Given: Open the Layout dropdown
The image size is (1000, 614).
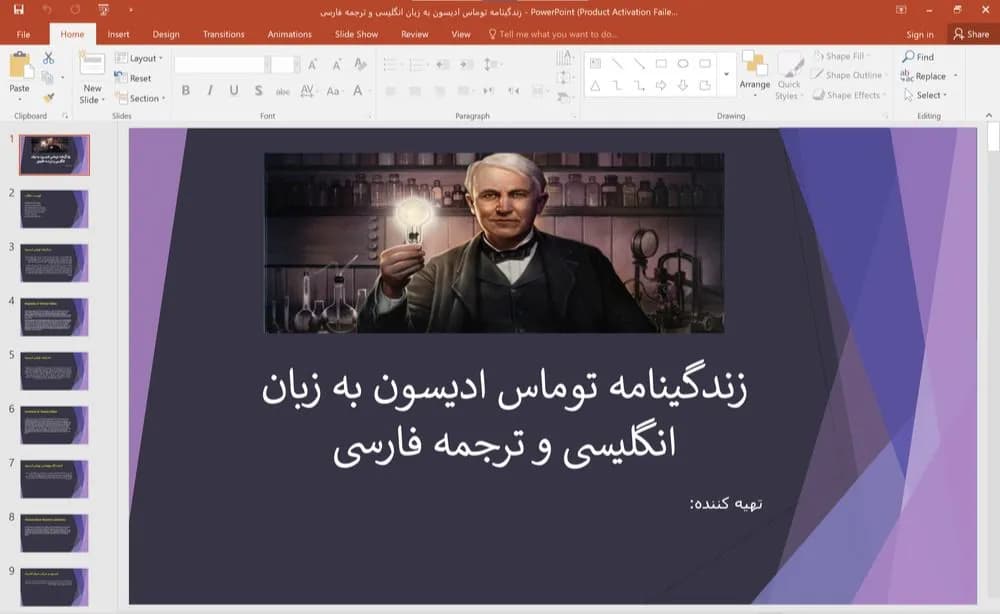Looking at the screenshot, I should click(139, 58).
